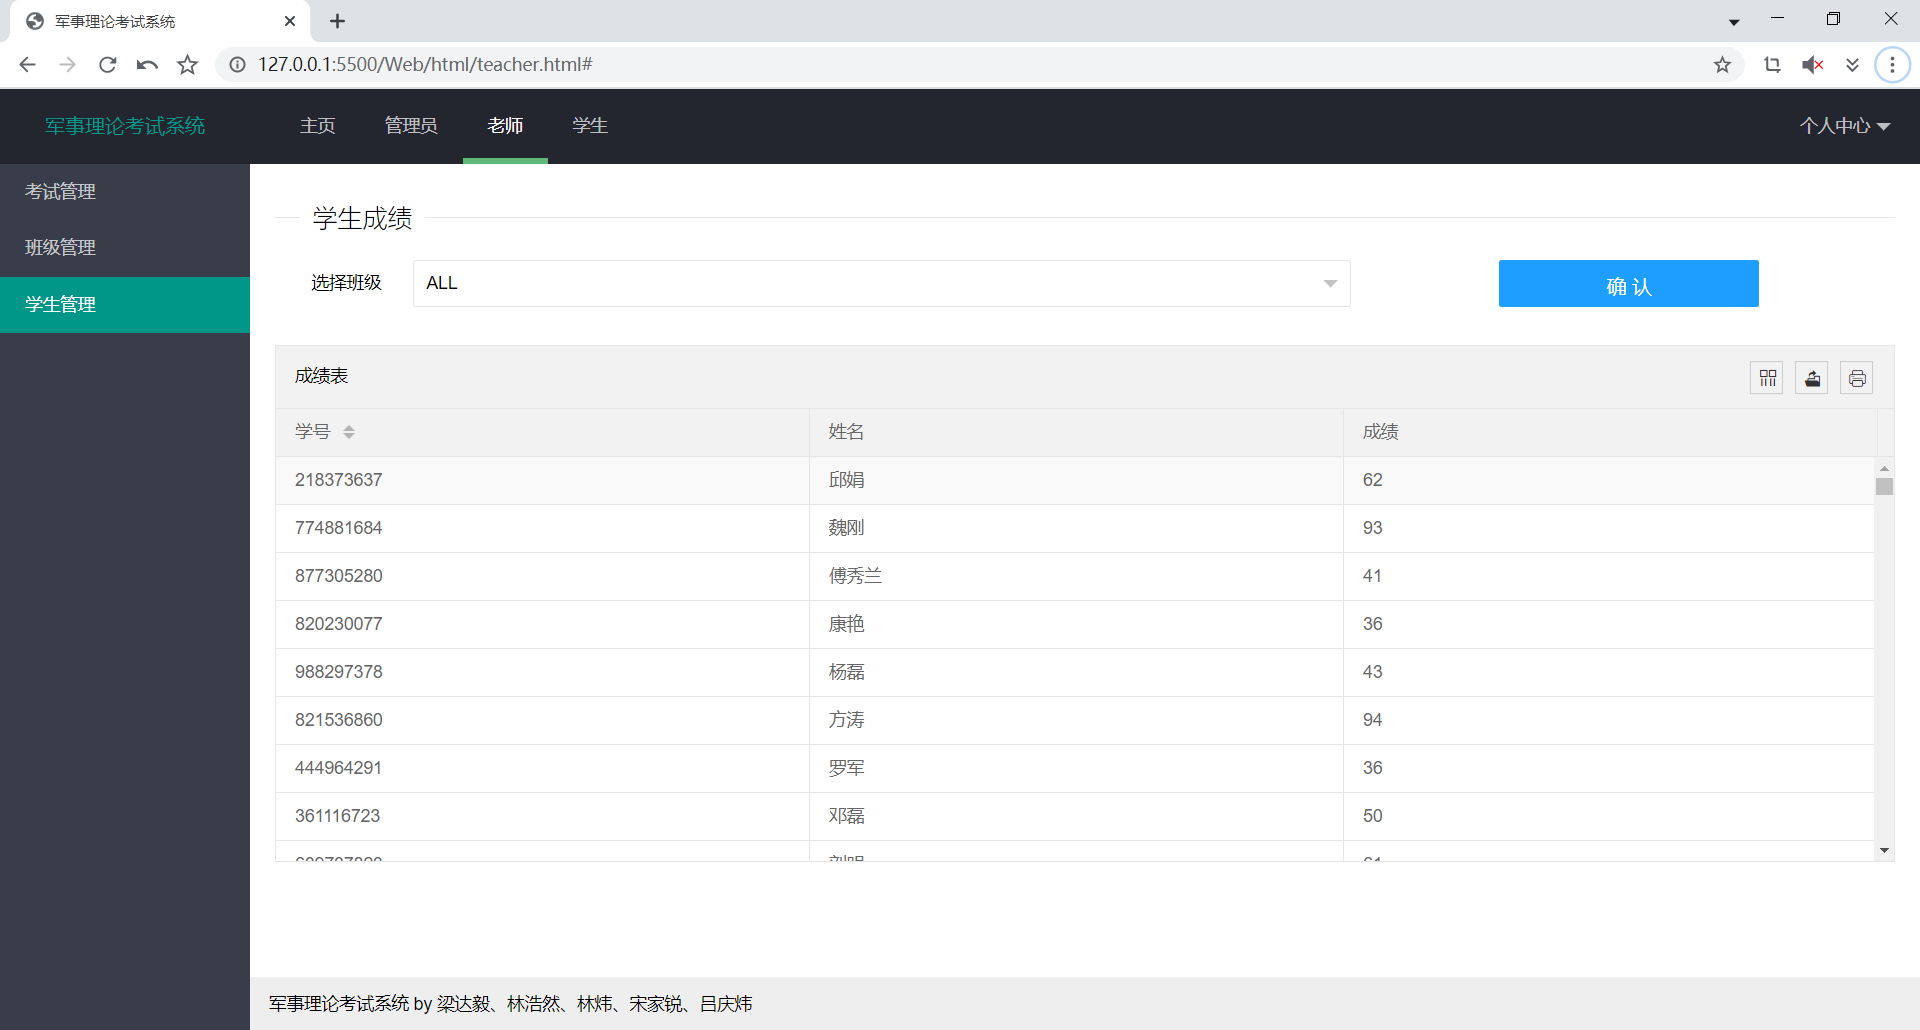This screenshot has width=1920, height=1030.
Task: Click the star icon left of address bar
Action: point(187,65)
